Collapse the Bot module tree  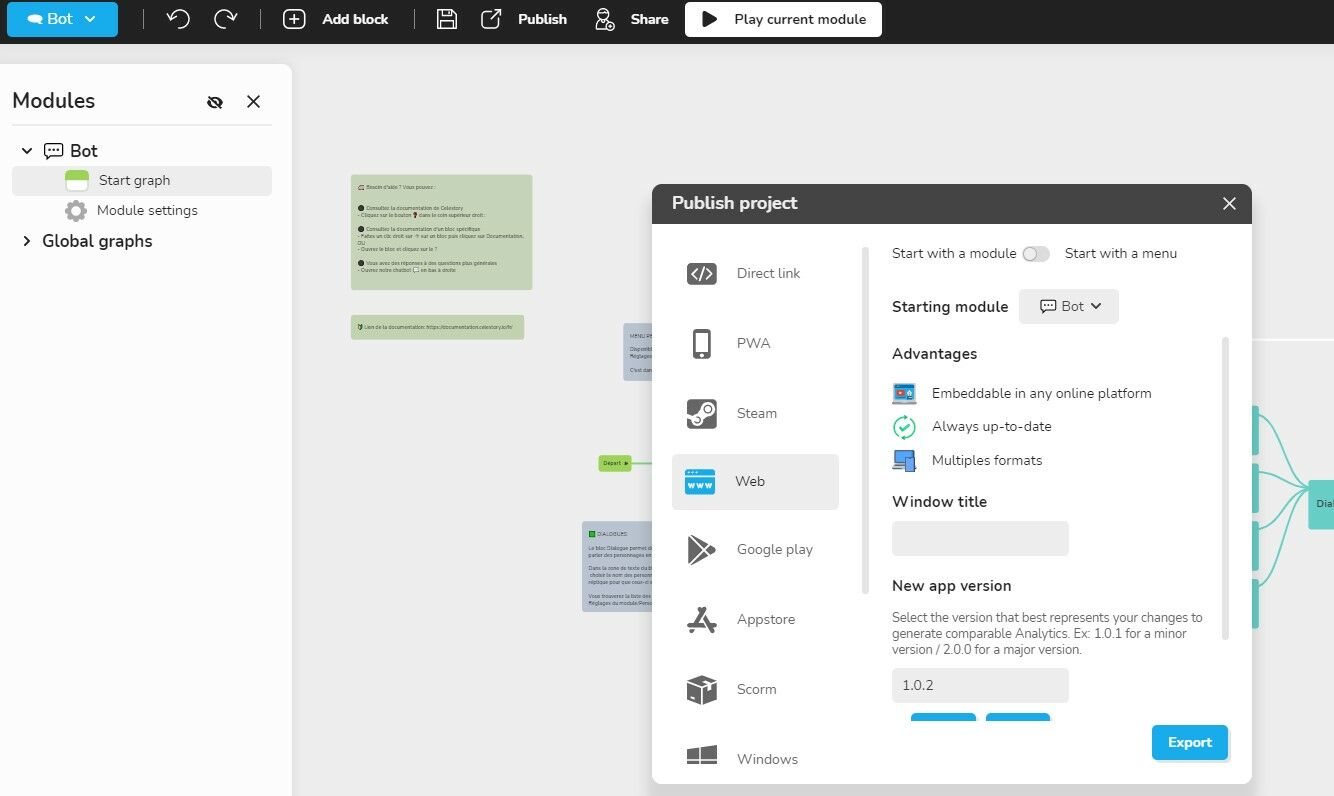[x=27, y=151]
